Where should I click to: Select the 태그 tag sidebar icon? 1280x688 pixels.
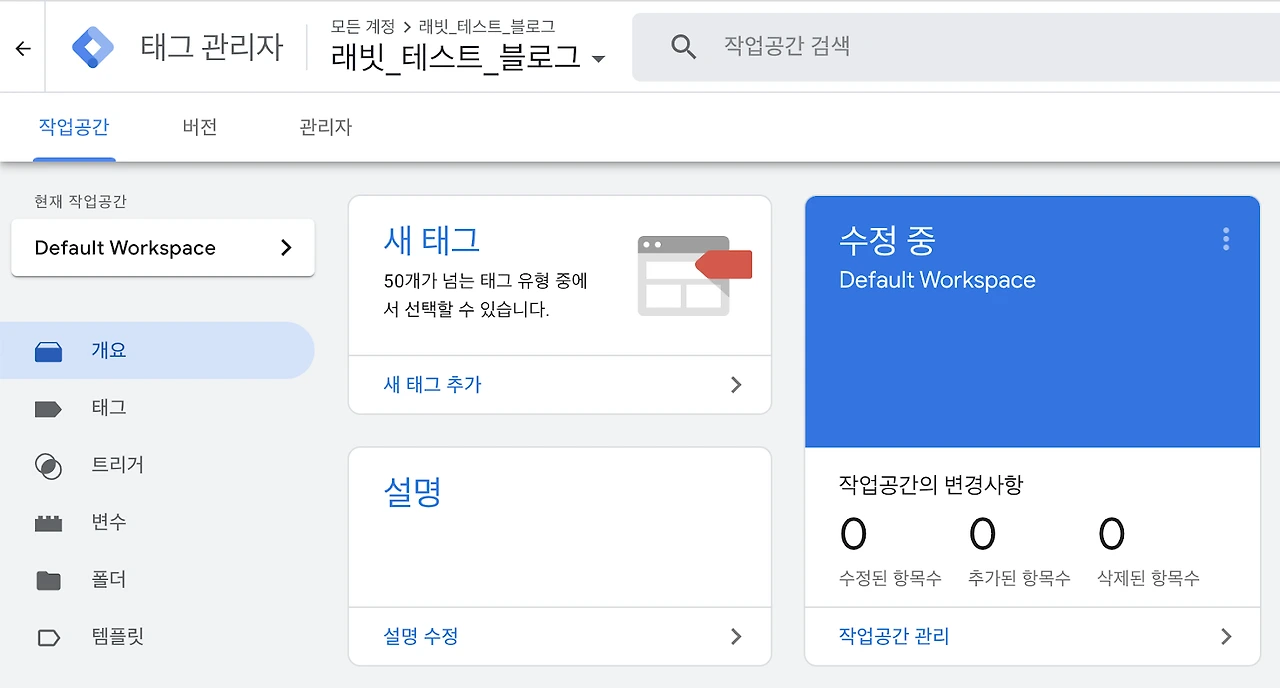click(48, 408)
